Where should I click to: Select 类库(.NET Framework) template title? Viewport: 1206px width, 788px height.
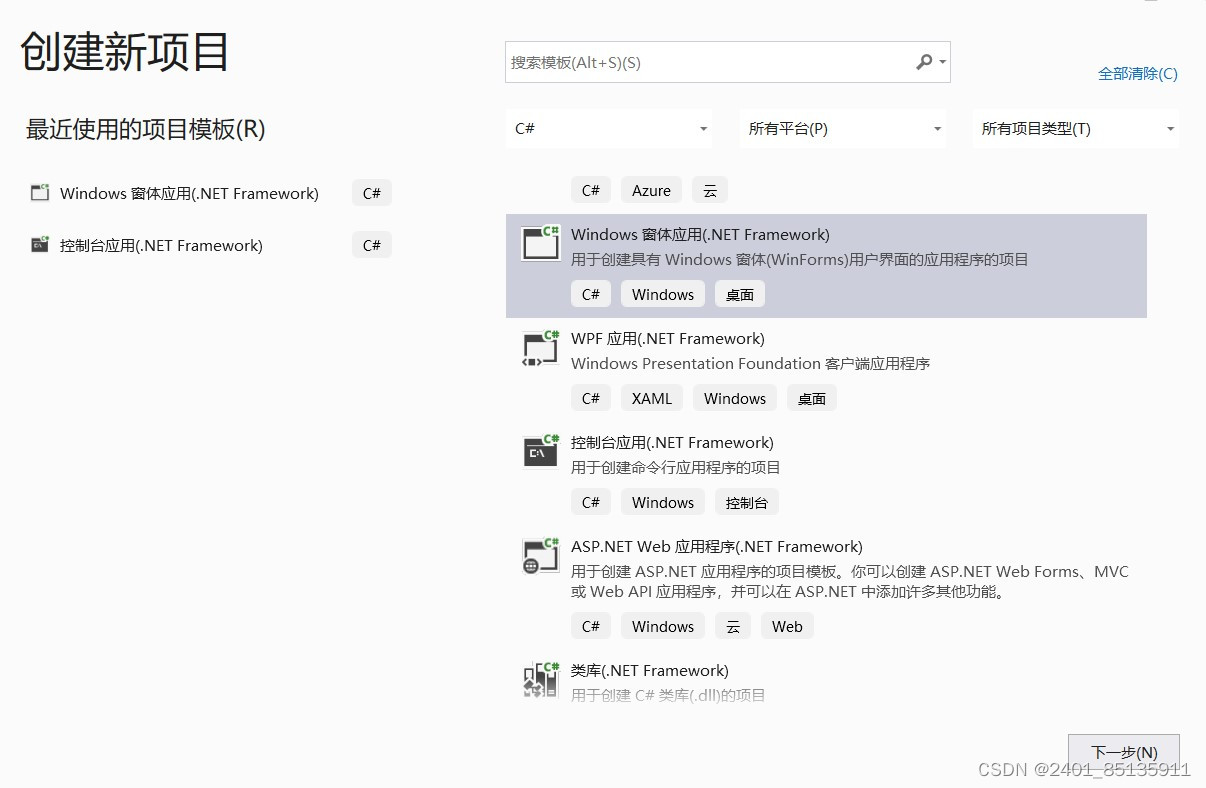pyautogui.click(x=650, y=670)
